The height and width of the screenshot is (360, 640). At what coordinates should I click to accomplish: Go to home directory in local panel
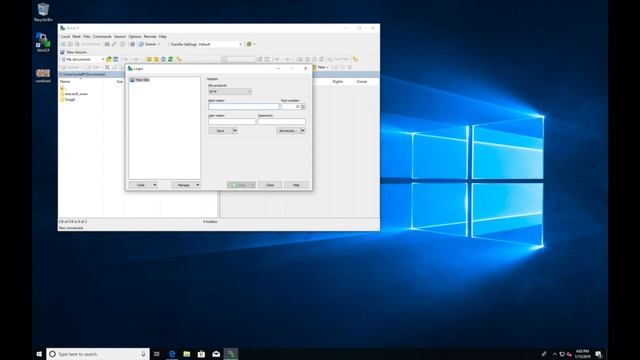(x=163, y=59)
